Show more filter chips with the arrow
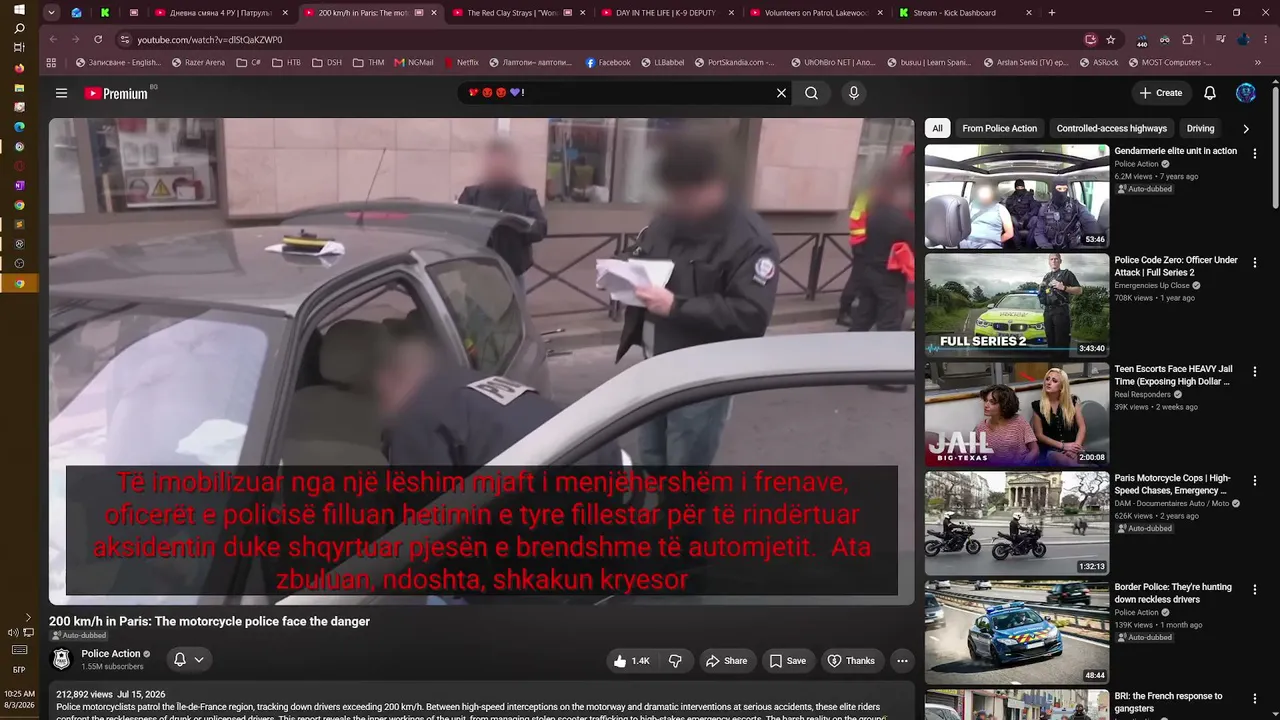This screenshot has height=720, width=1280. coord(1246,128)
